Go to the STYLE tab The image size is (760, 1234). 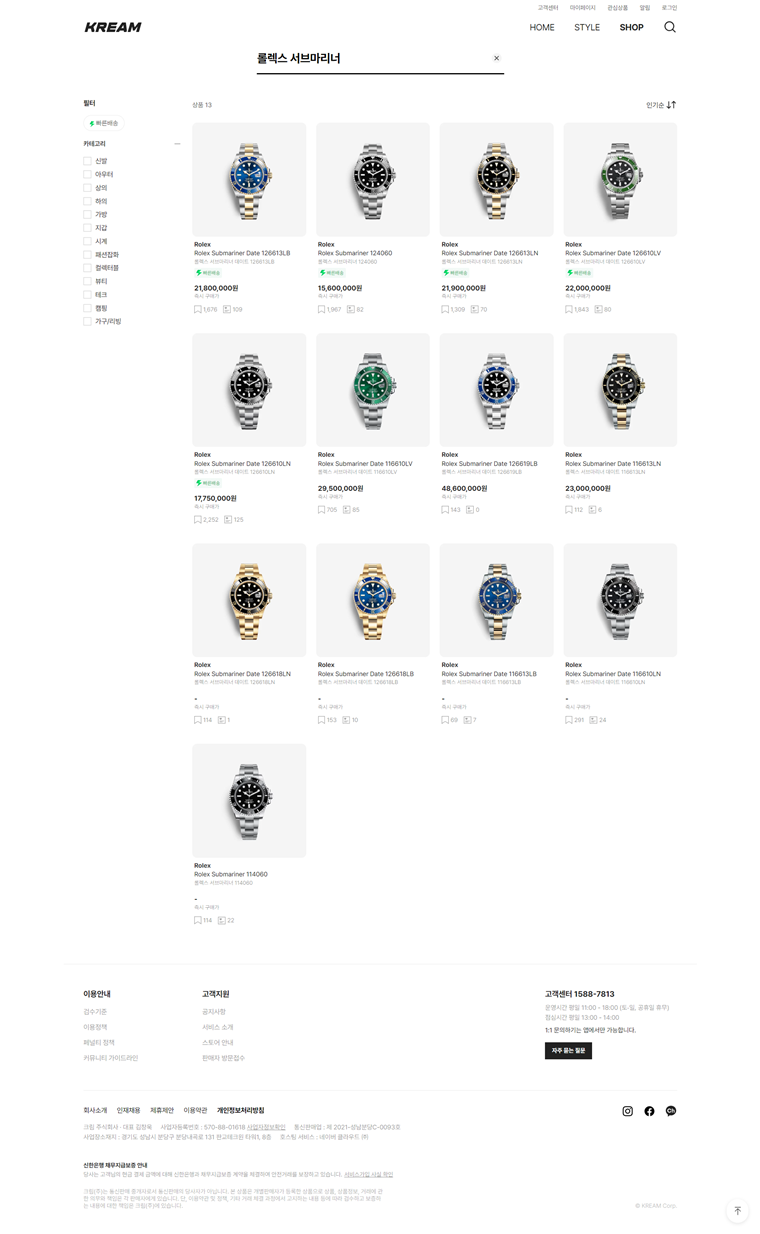click(x=587, y=27)
